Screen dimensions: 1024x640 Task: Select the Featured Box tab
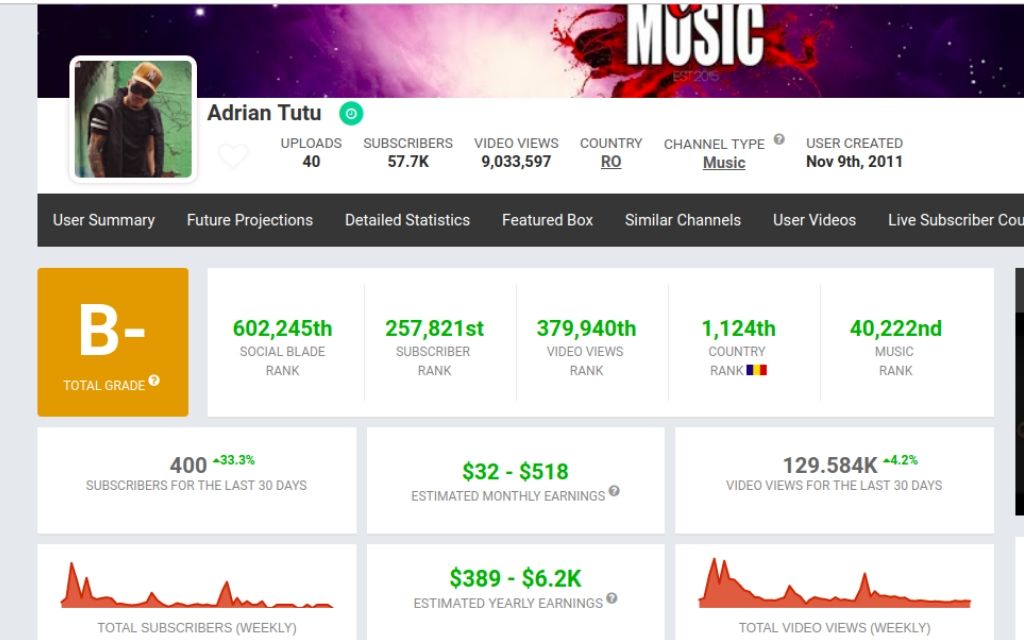pos(547,220)
